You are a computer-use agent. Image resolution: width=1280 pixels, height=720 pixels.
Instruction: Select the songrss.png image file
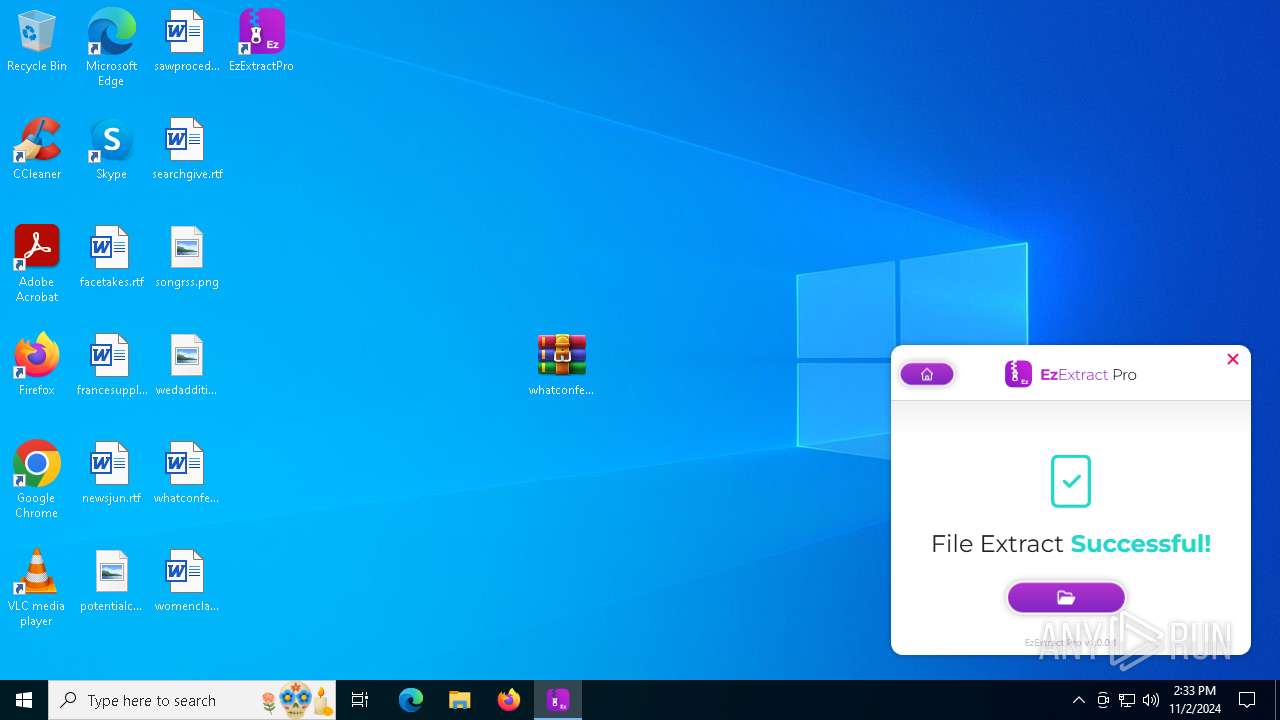tap(187, 258)
